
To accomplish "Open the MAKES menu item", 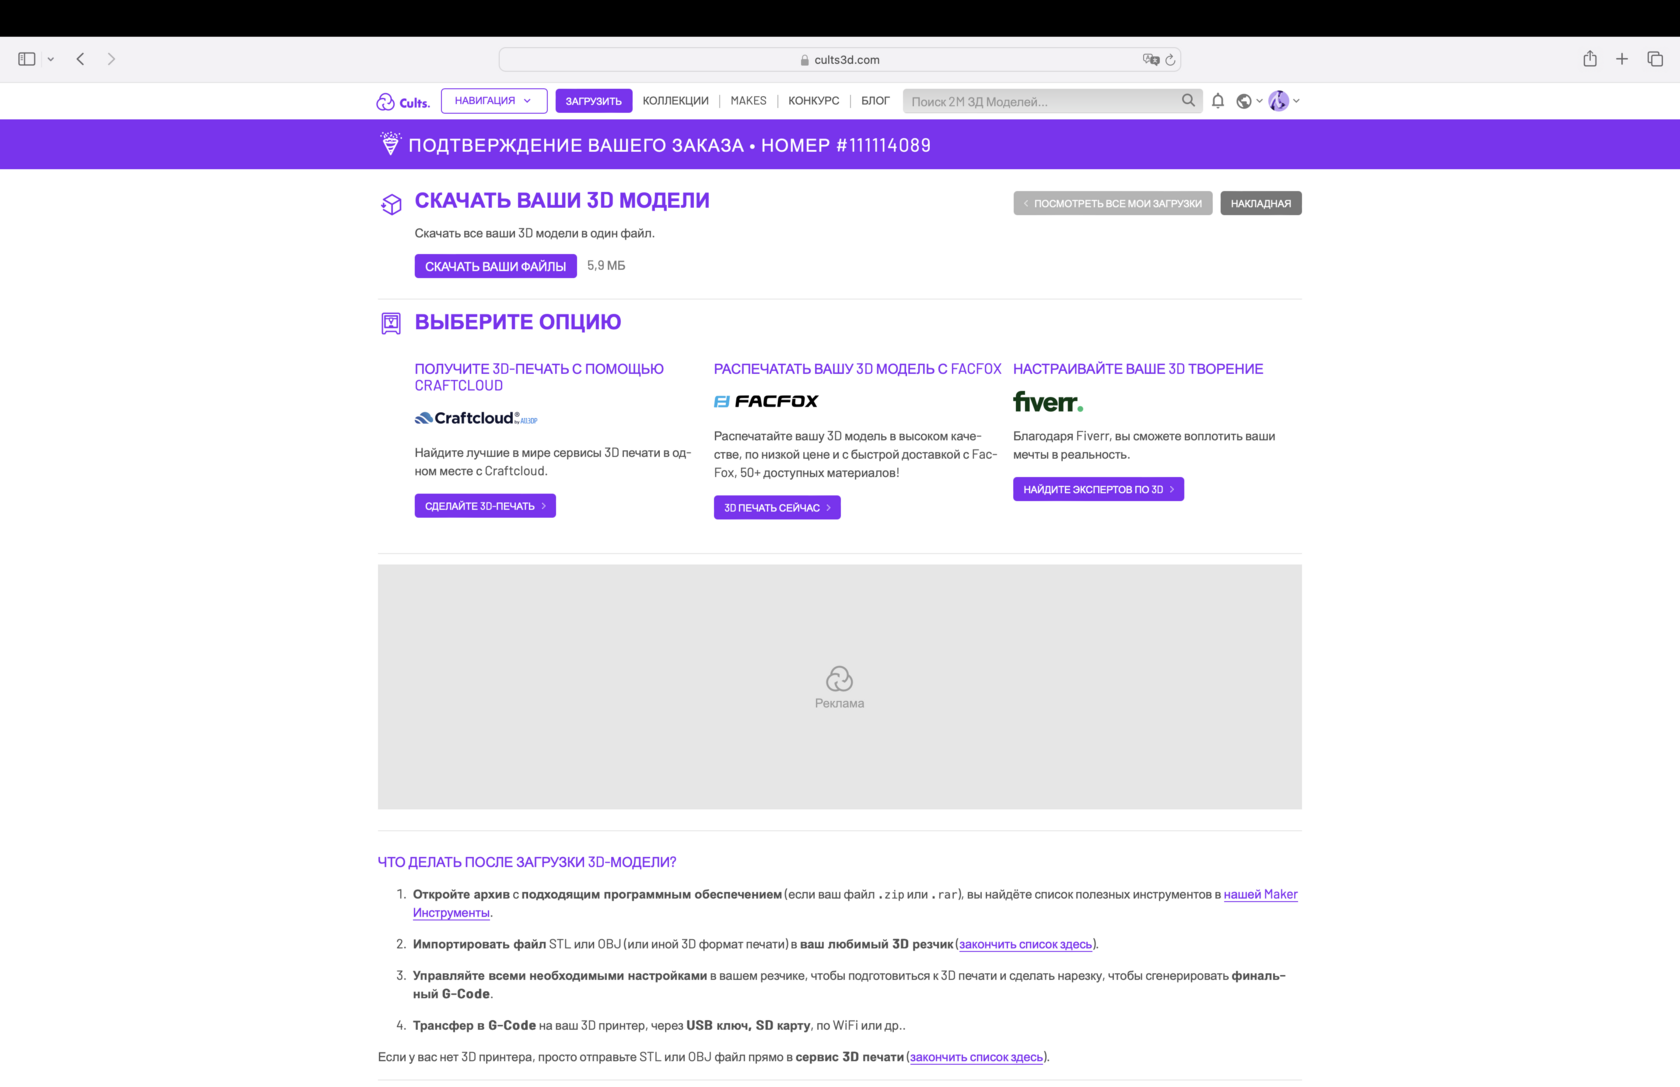I will tap(749, 101).
